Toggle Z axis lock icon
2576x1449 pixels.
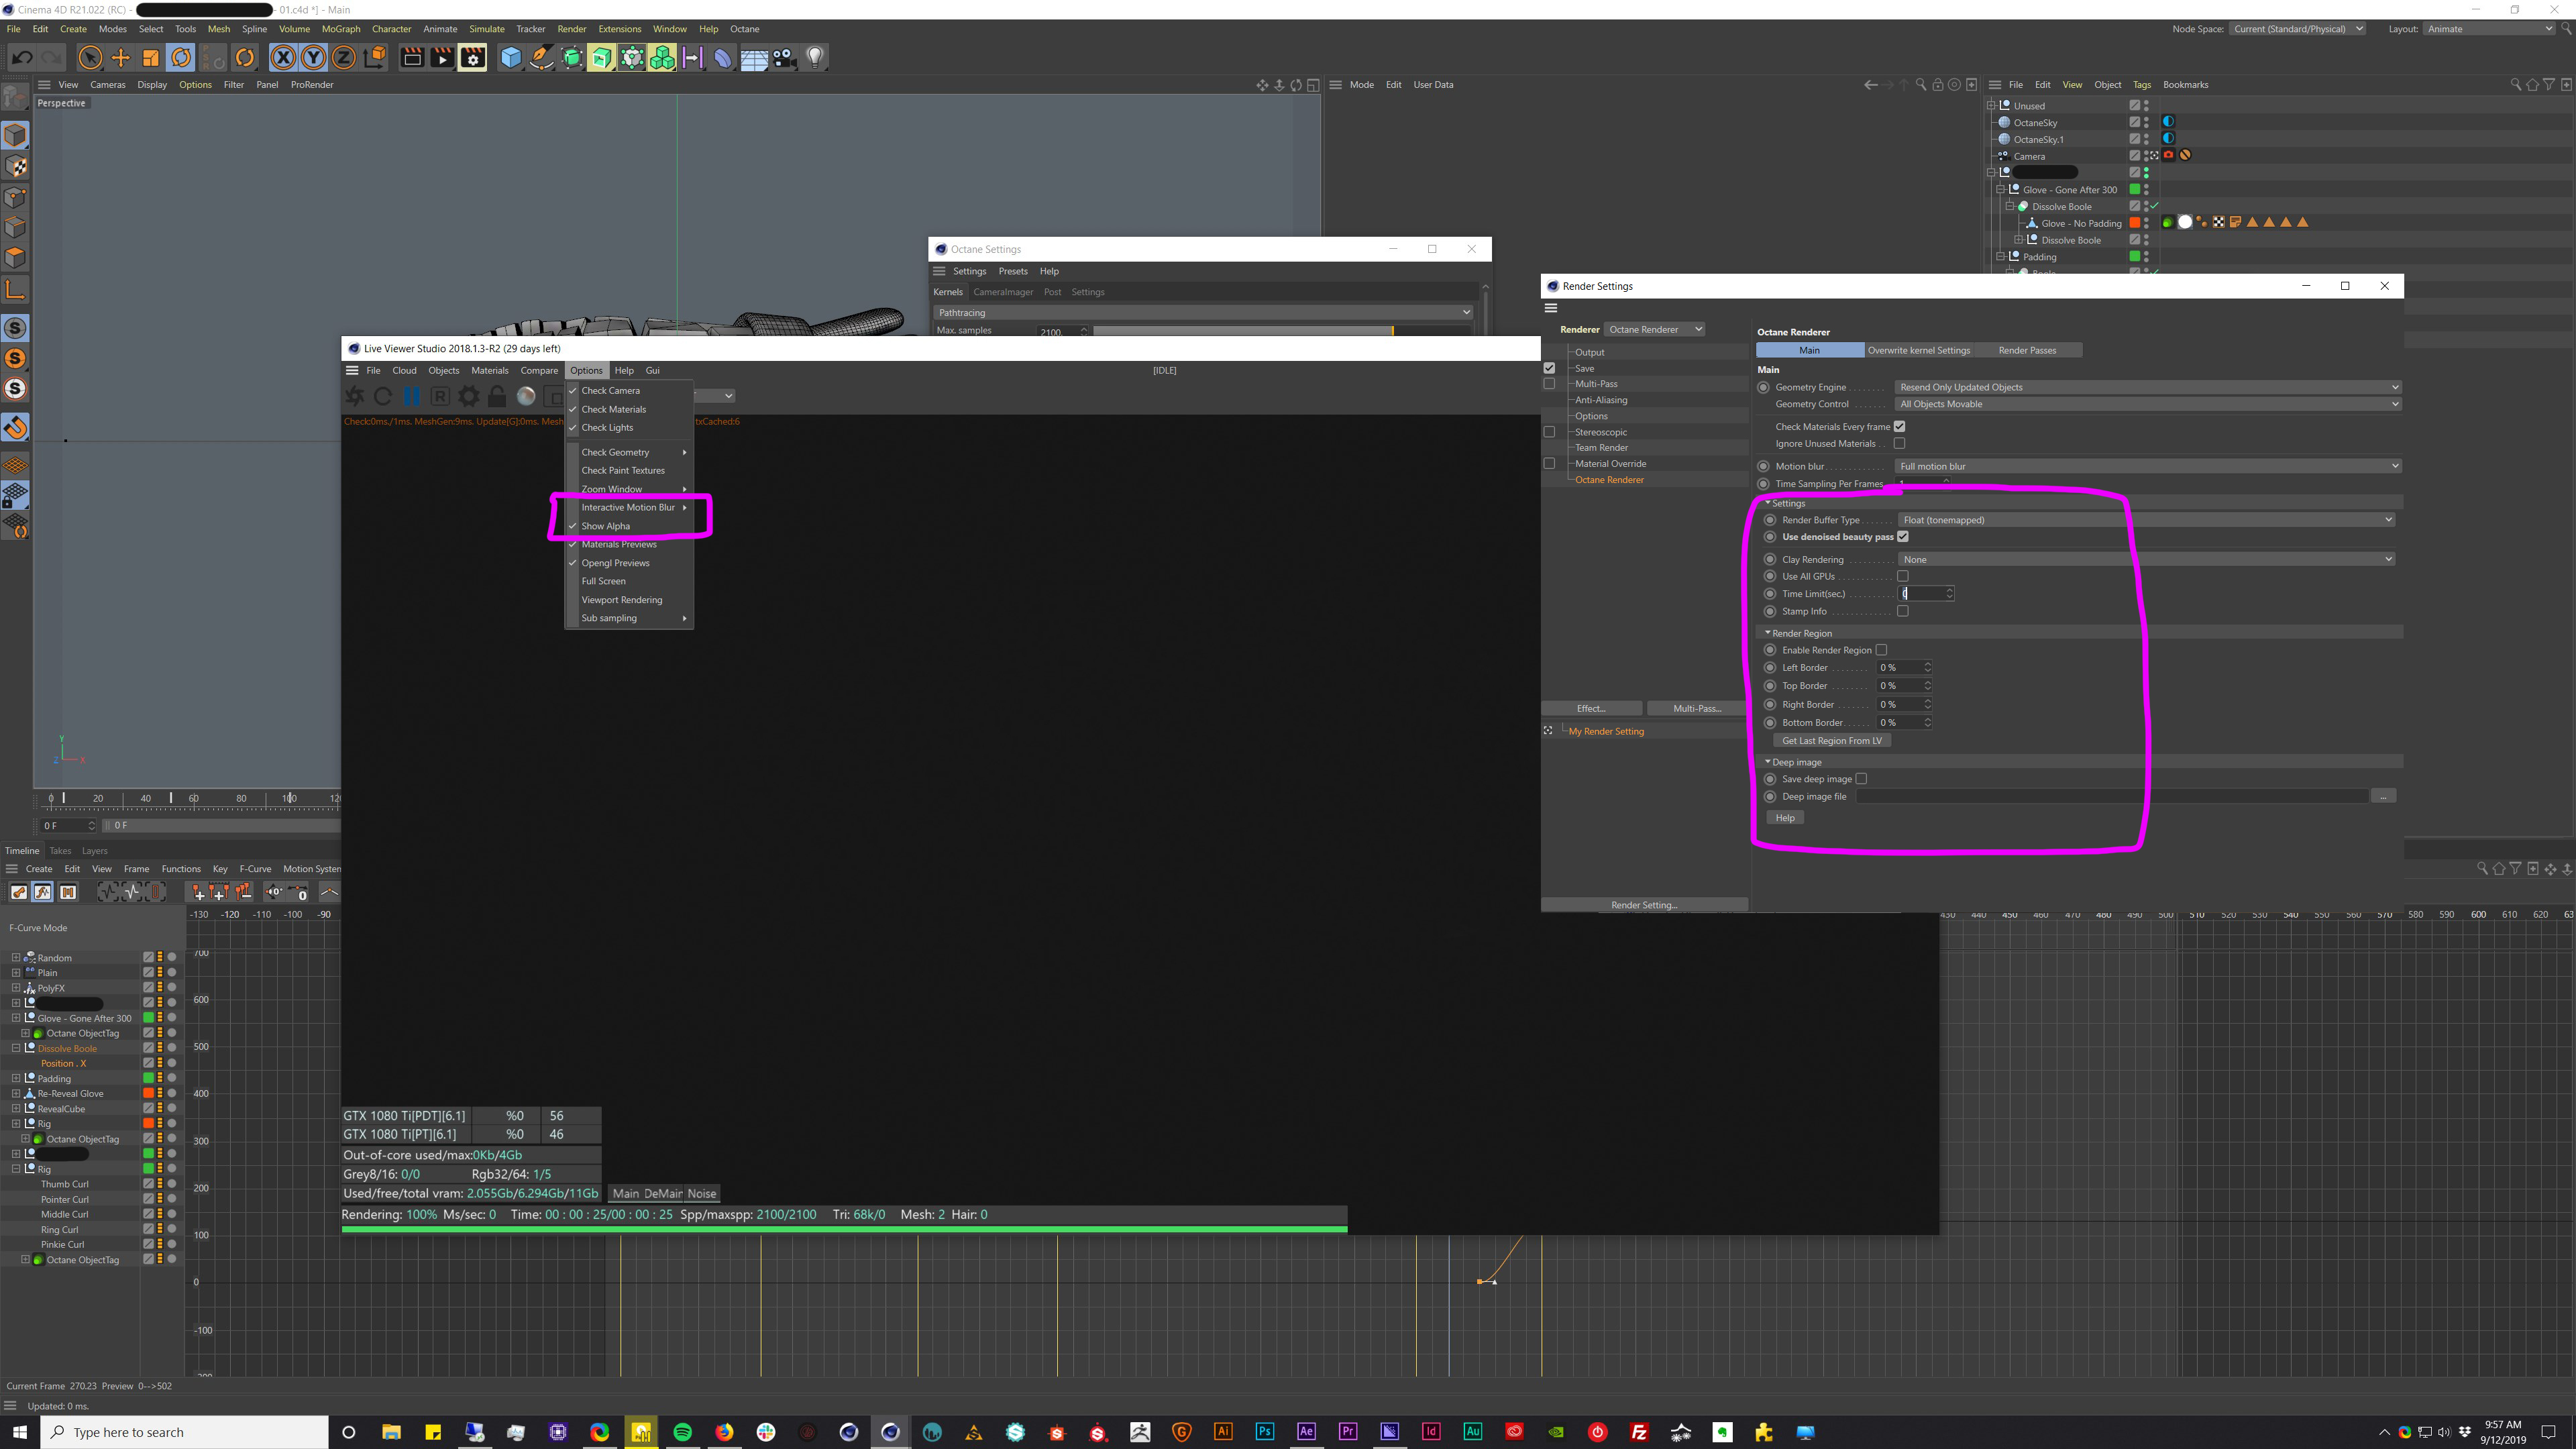coord(343,57)
